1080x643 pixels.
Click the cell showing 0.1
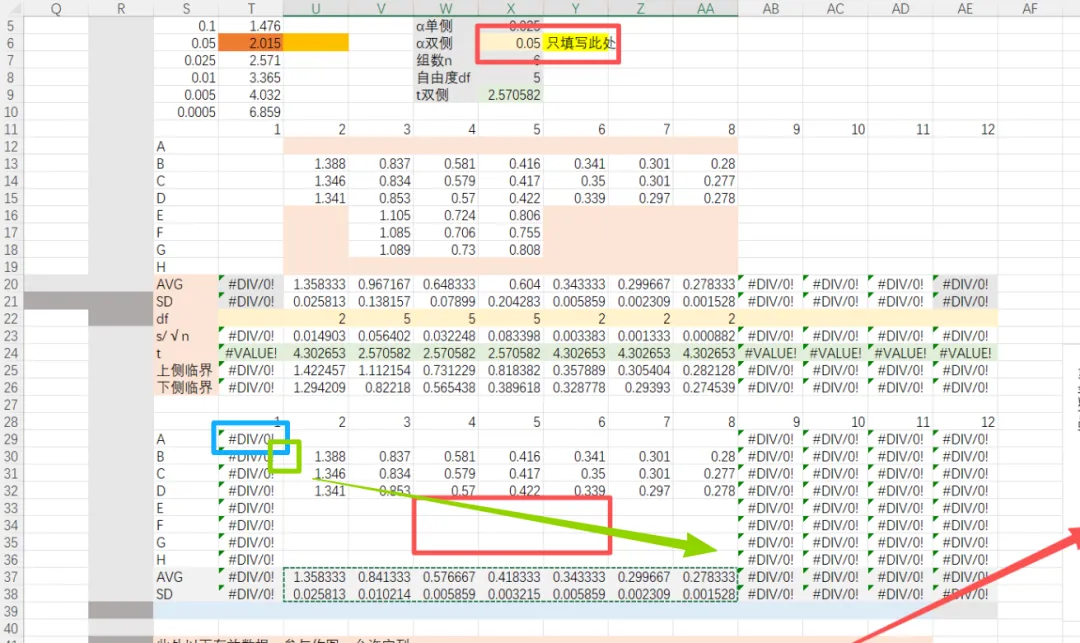[x=186, y=26]
